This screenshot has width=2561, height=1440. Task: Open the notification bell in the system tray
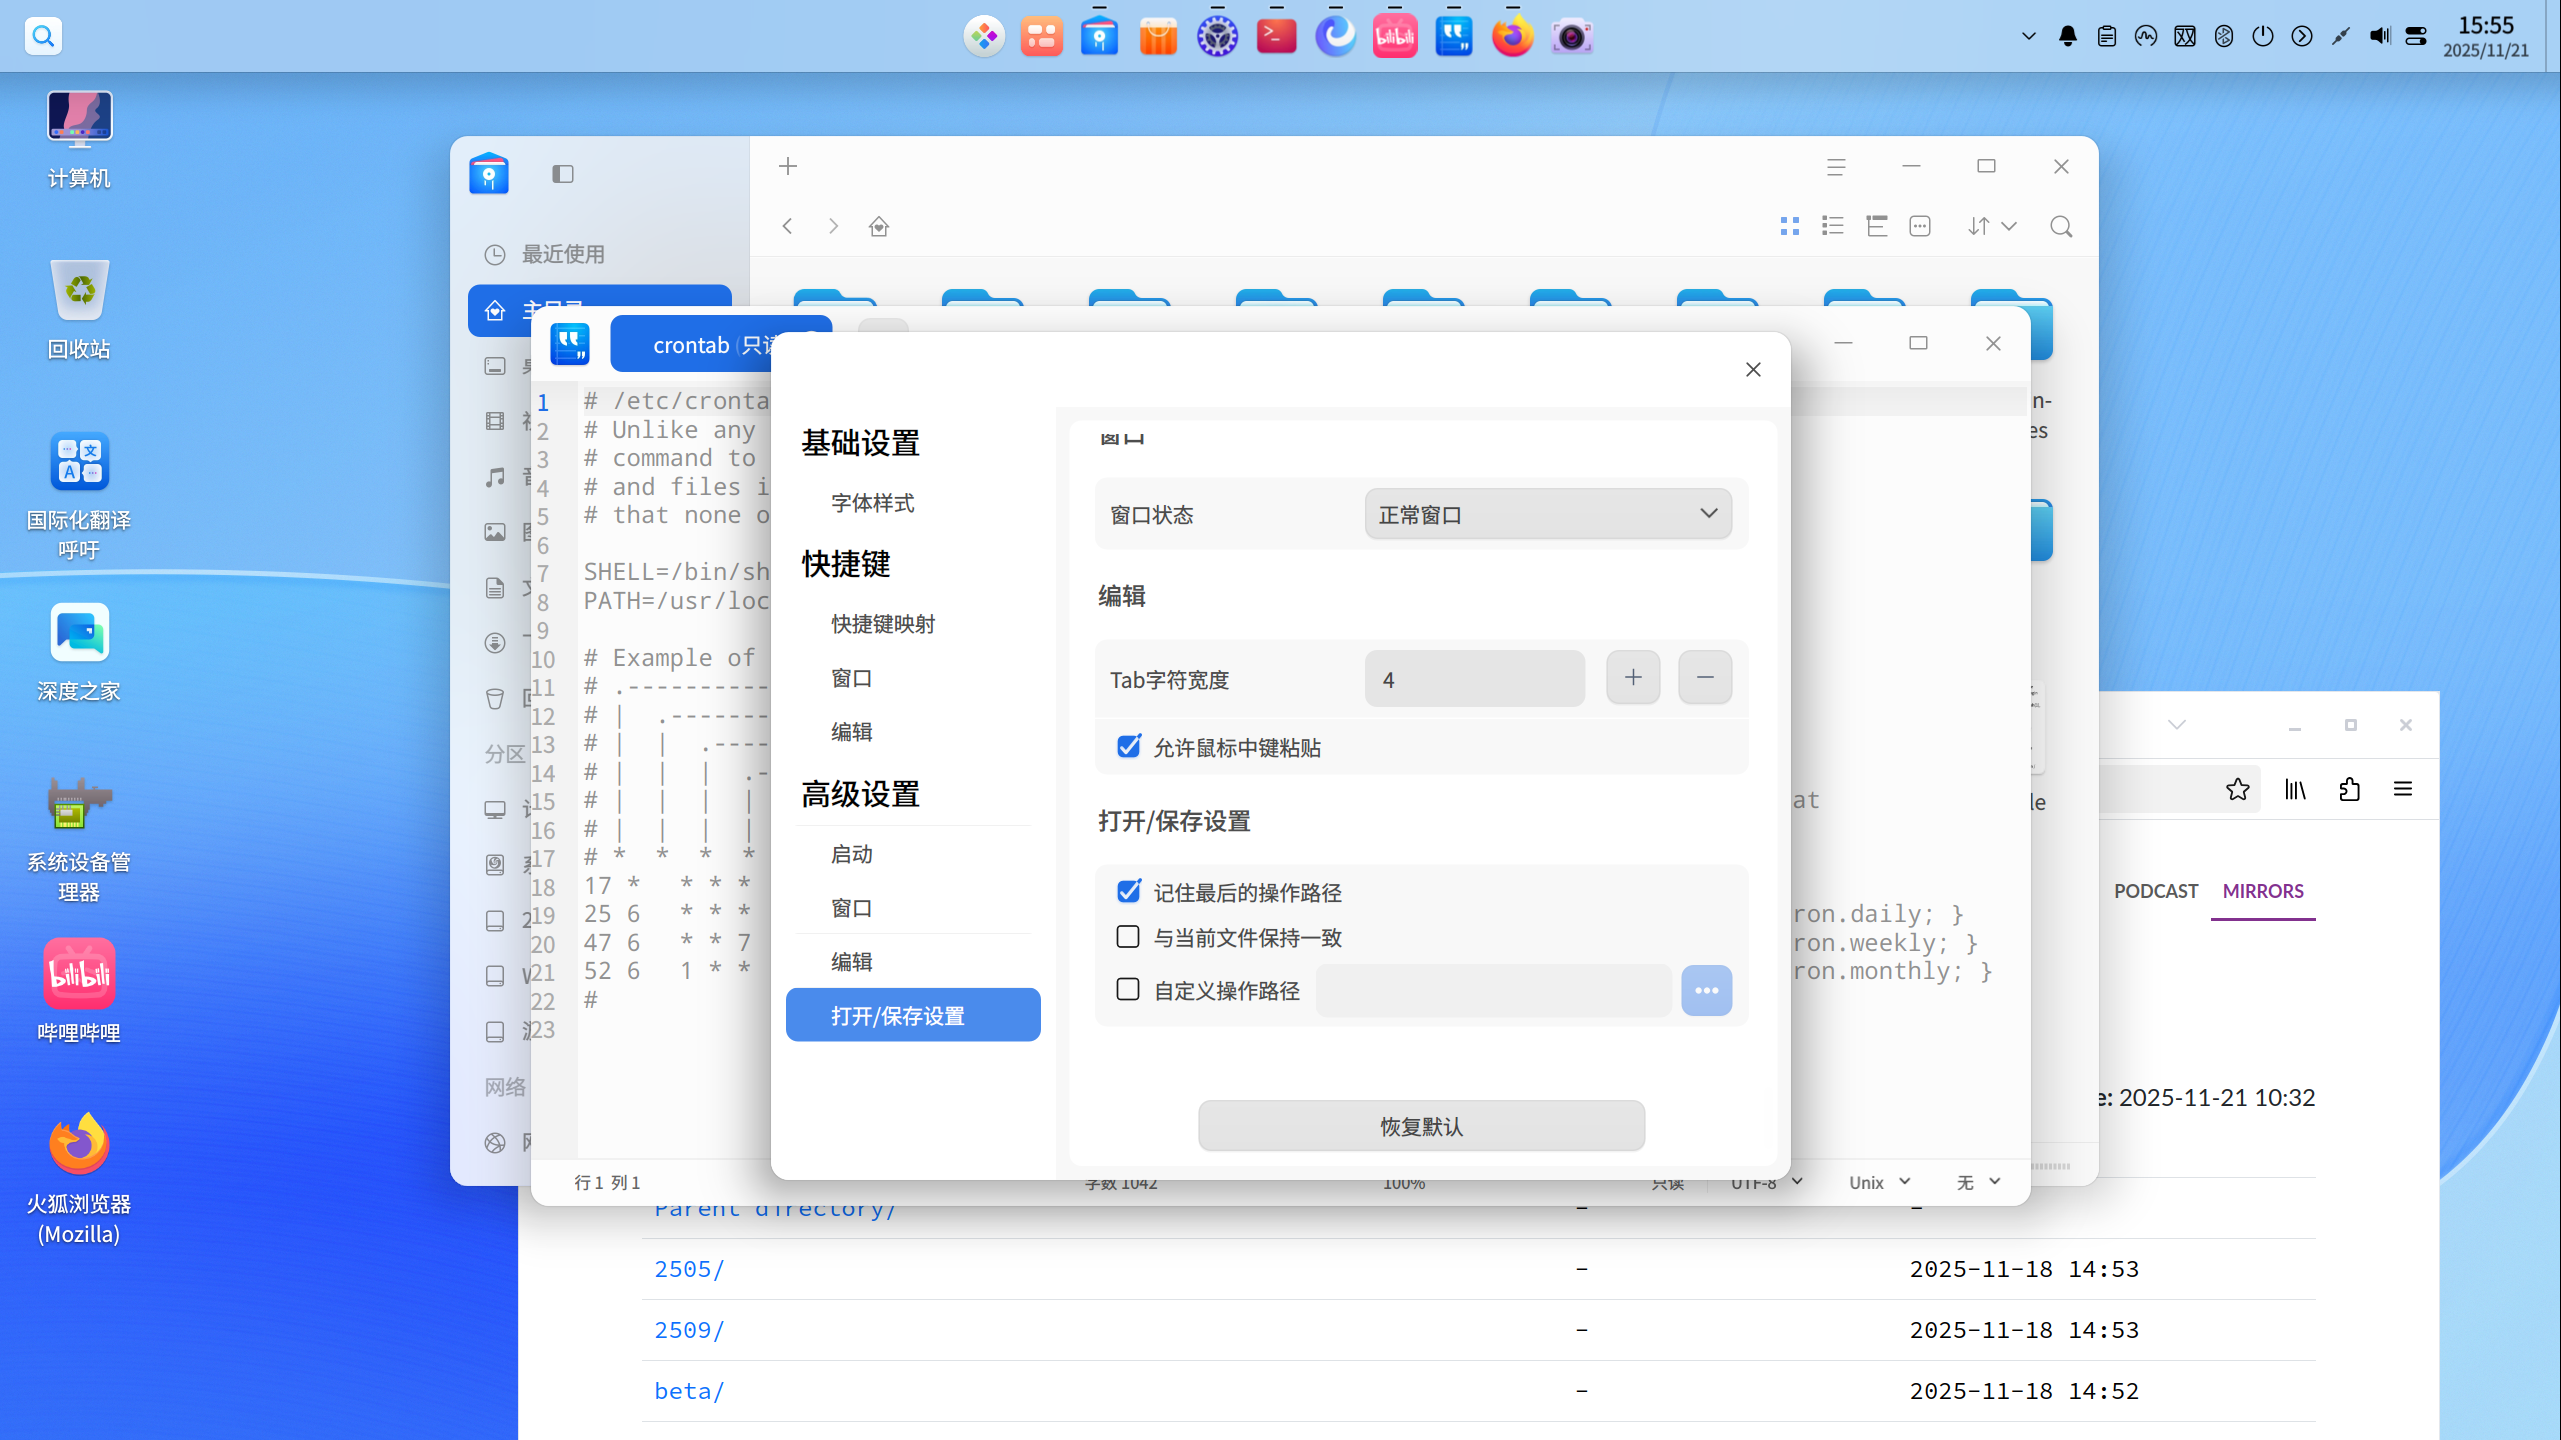(x=2068, y=36)
